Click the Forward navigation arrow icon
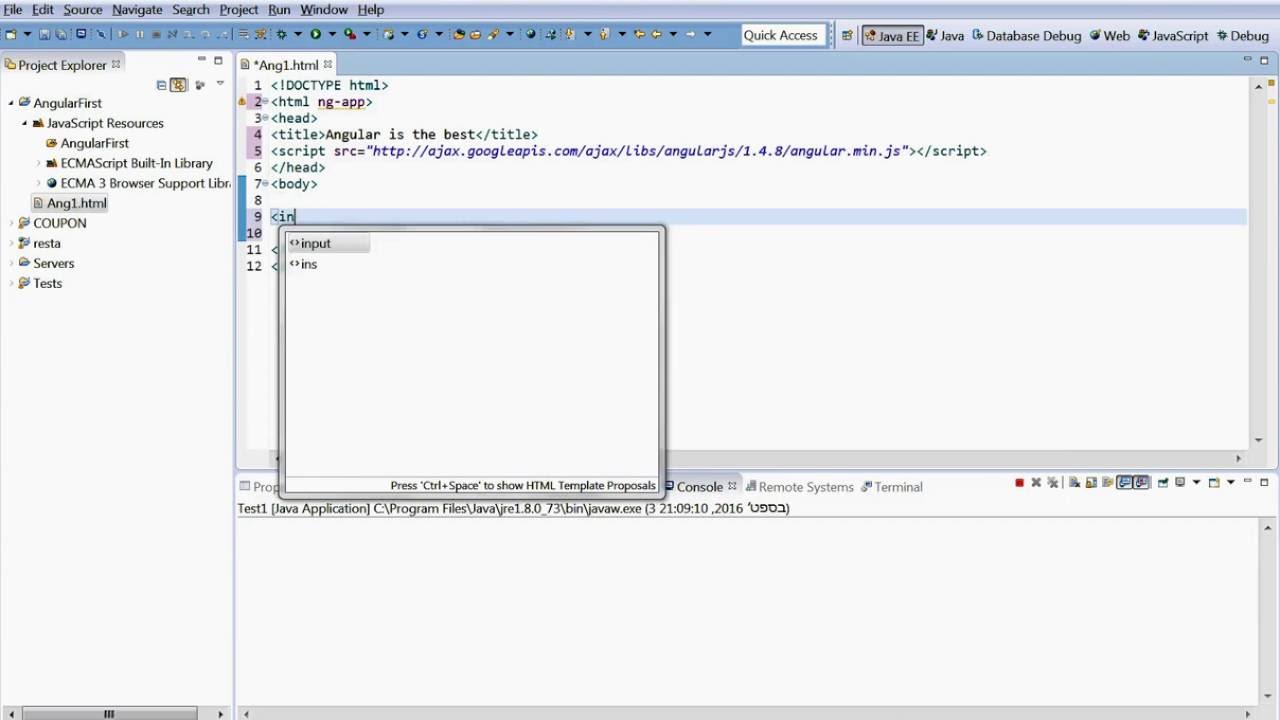 691,34
